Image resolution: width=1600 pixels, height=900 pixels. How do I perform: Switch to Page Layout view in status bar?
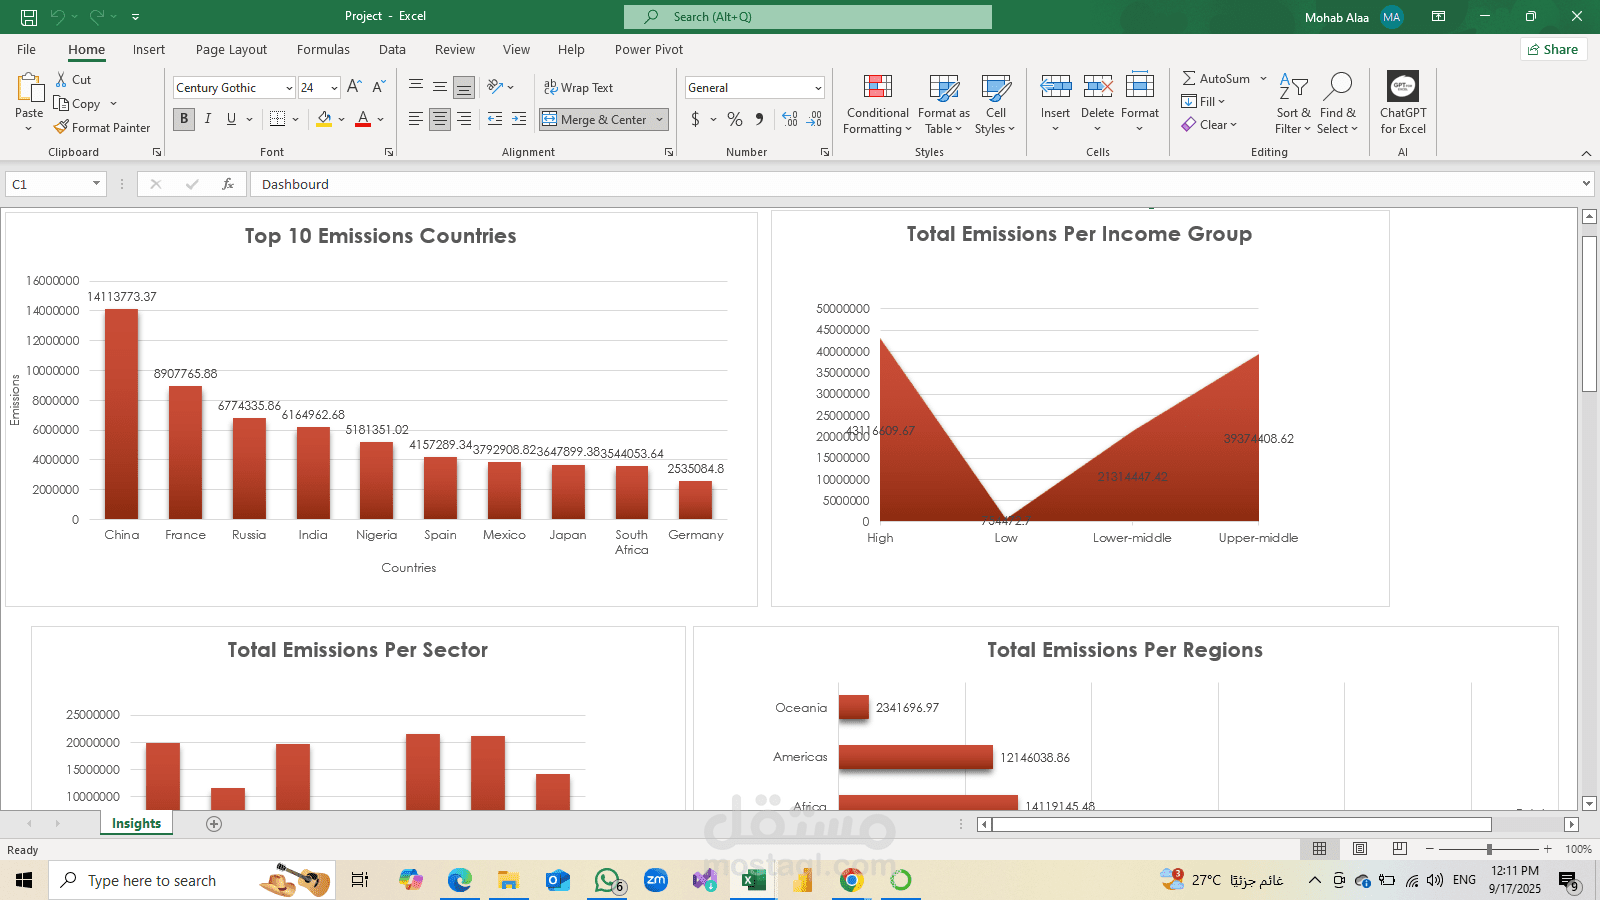point(1360,849)
